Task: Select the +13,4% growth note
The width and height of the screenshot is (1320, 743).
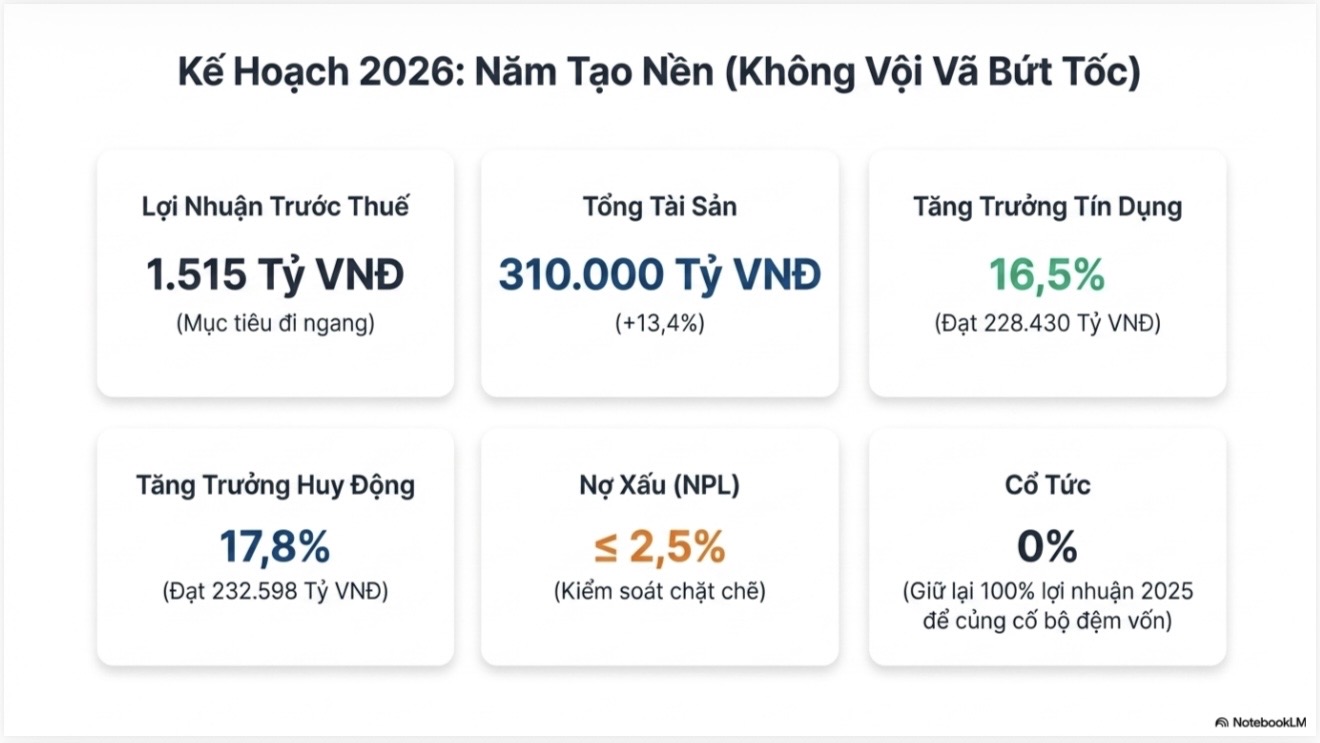Action: point(660,324)
